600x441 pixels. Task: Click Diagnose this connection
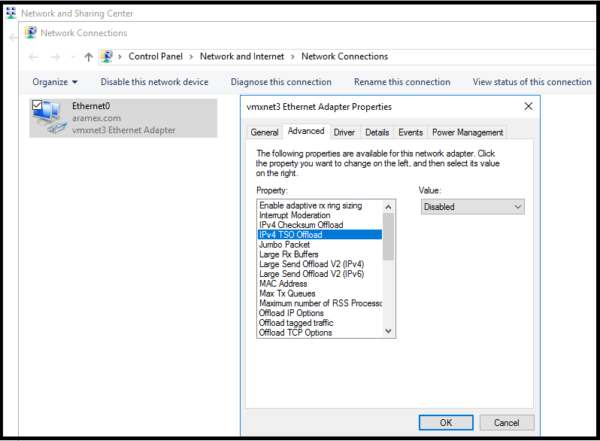pyautogui.click(x=281, y=82)
